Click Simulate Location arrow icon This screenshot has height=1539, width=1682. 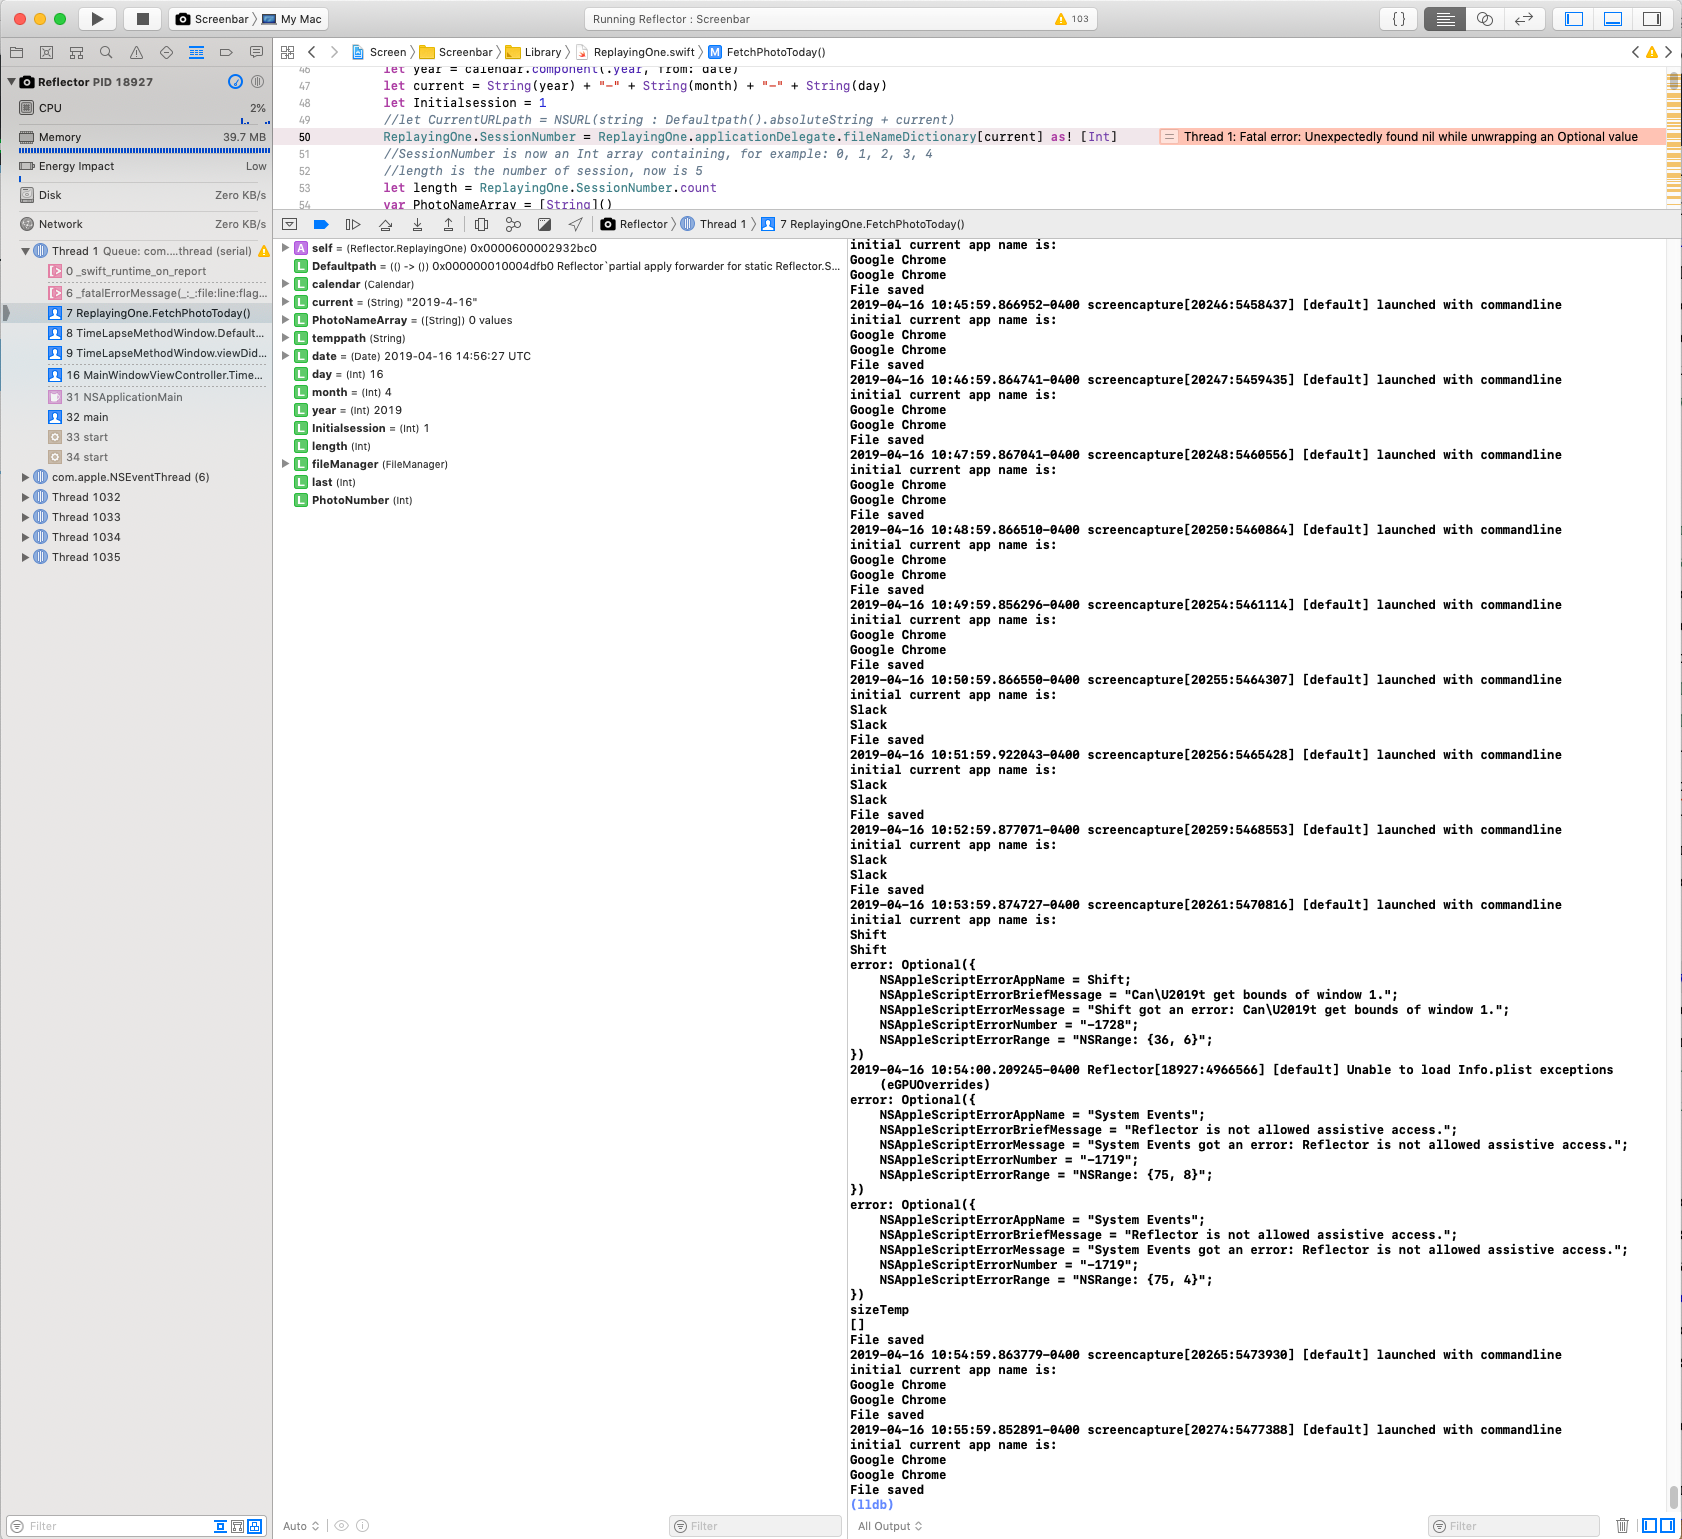576,224
